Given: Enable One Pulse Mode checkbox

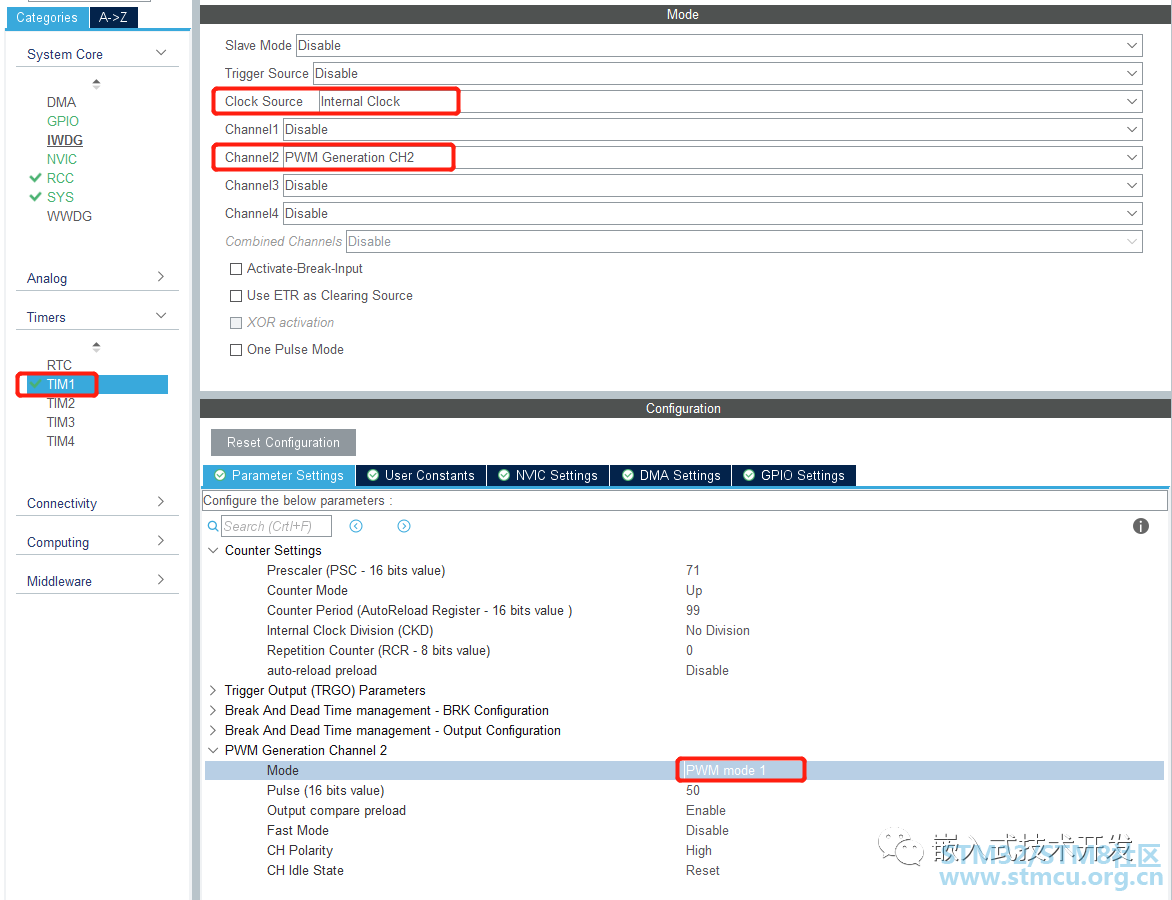Looking at the screenshot, I should (x=236, y=349).
